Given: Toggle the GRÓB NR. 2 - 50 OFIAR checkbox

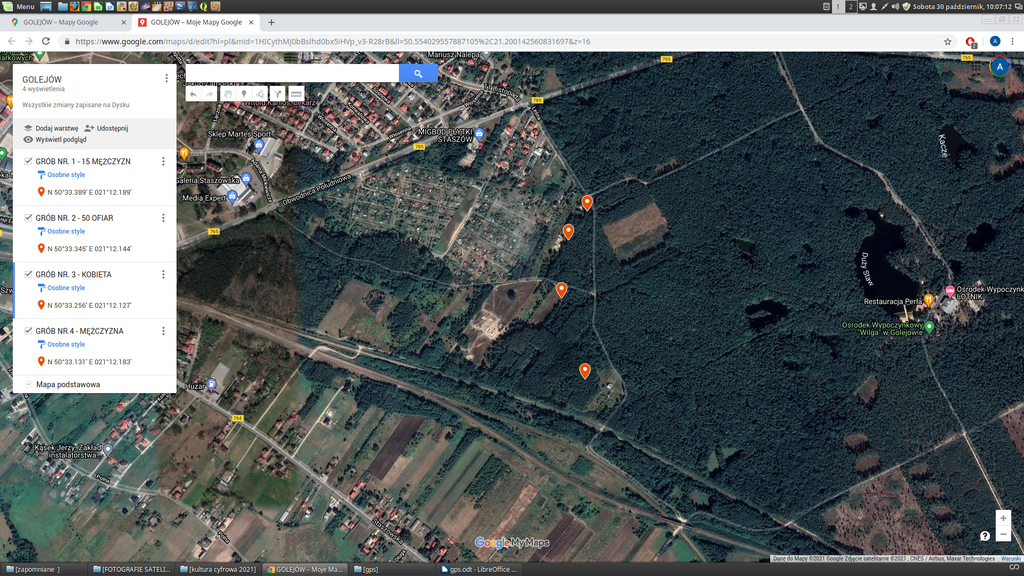Looking at the screenshot, I should (x=28, y=217).
